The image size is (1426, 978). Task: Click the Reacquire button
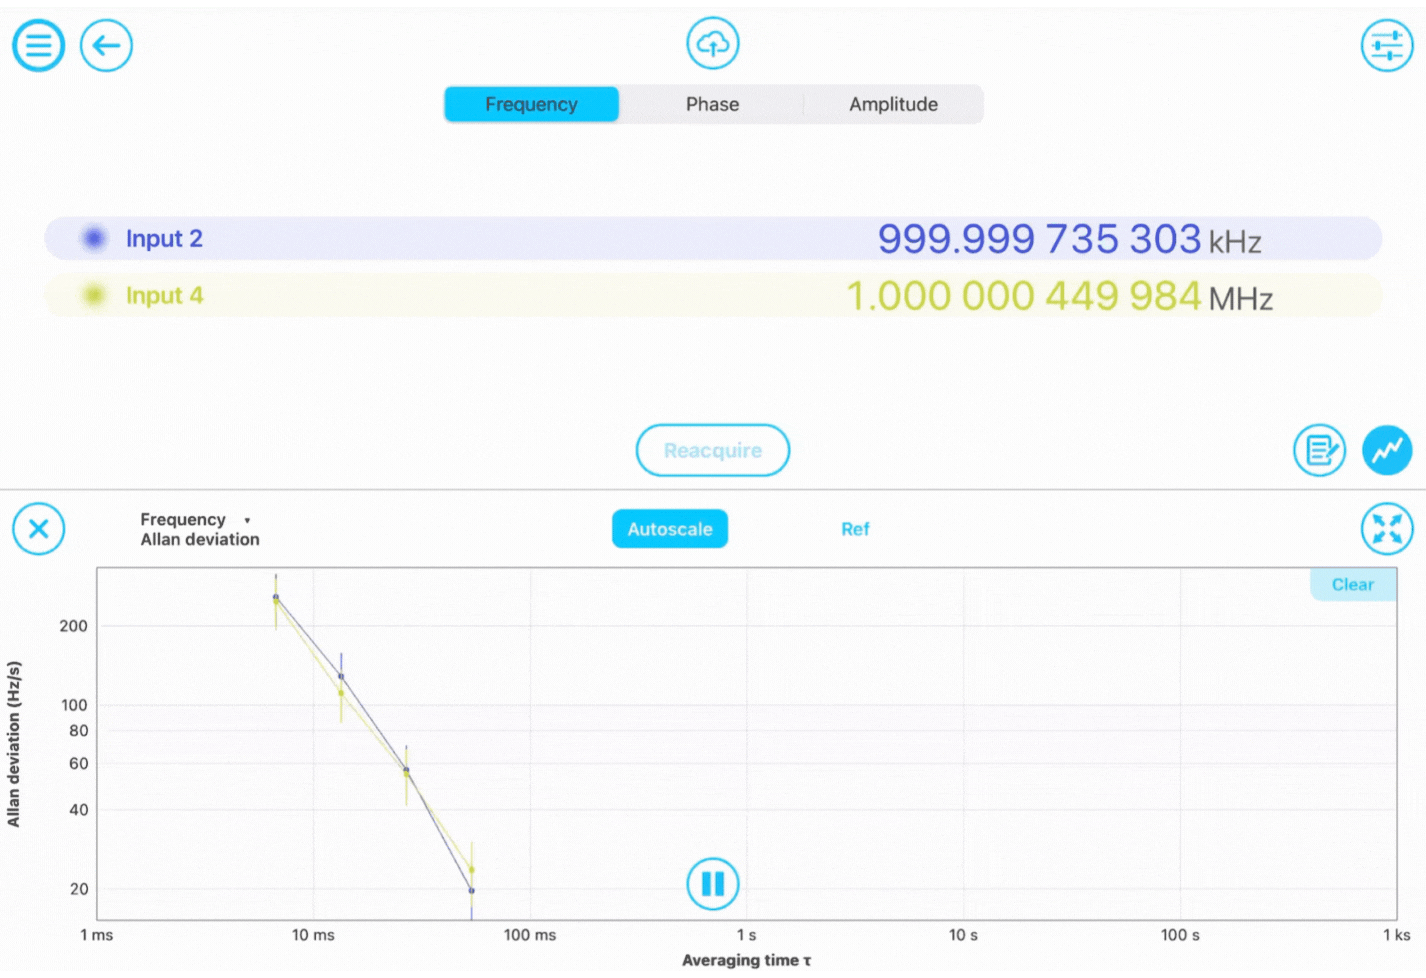(x=713, y=450)
